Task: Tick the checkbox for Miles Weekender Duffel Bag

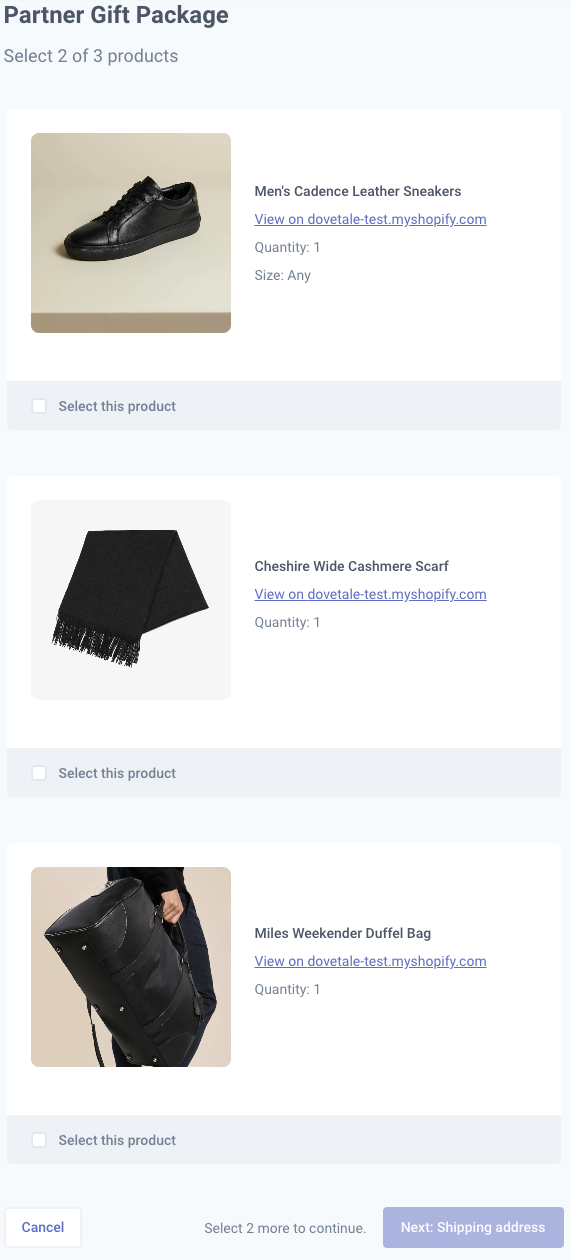Action: pos(39,1140)
